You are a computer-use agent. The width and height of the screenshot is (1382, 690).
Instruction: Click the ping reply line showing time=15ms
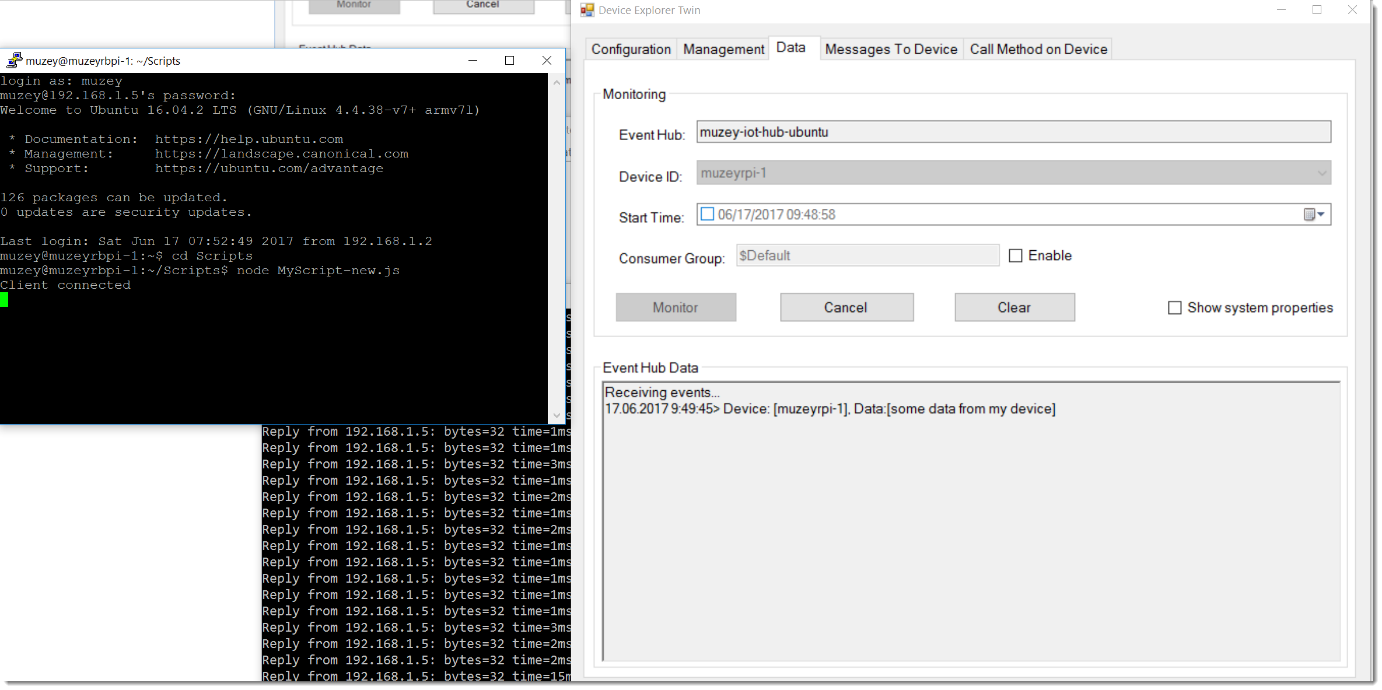click(x=416, y=677)
